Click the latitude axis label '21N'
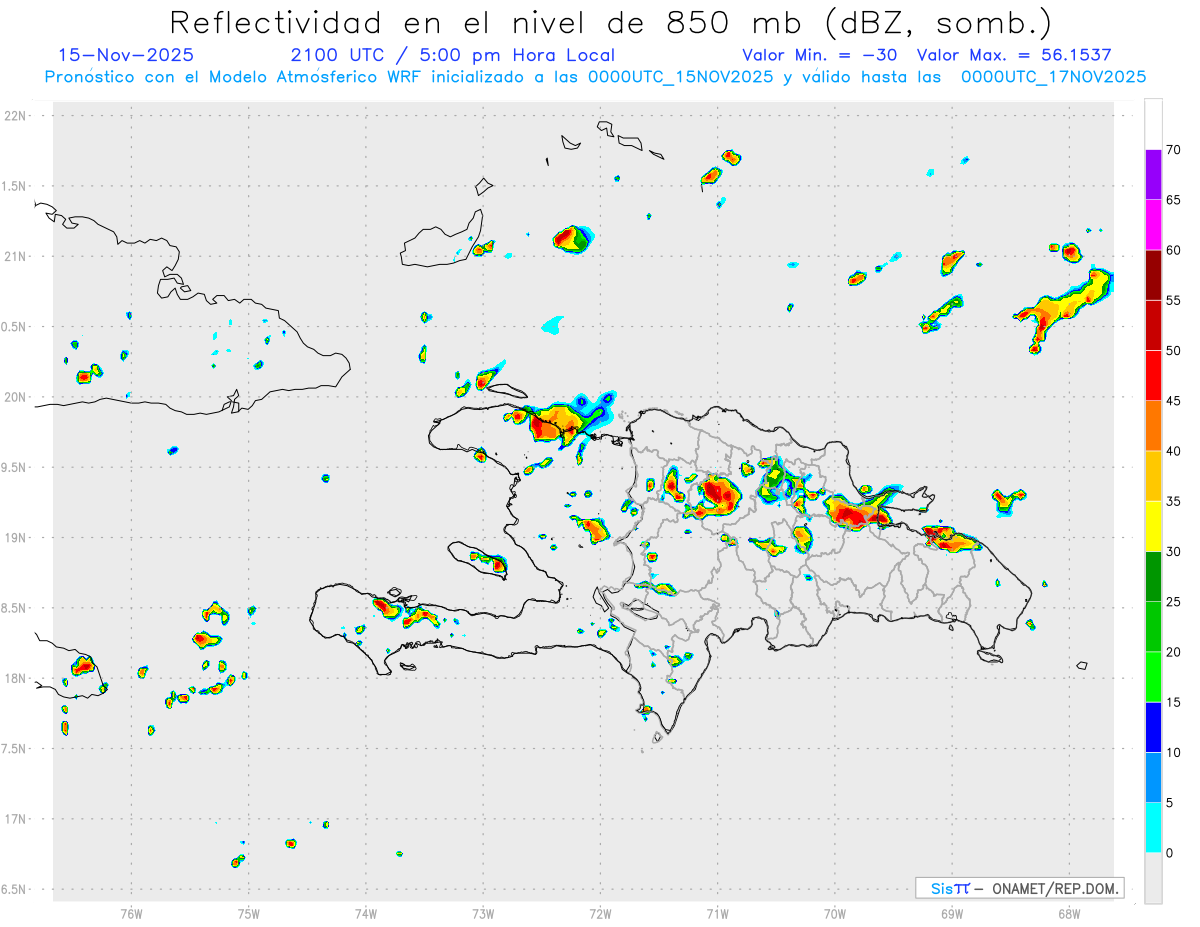The image size is (1200, 927). [x=17, y=256]
